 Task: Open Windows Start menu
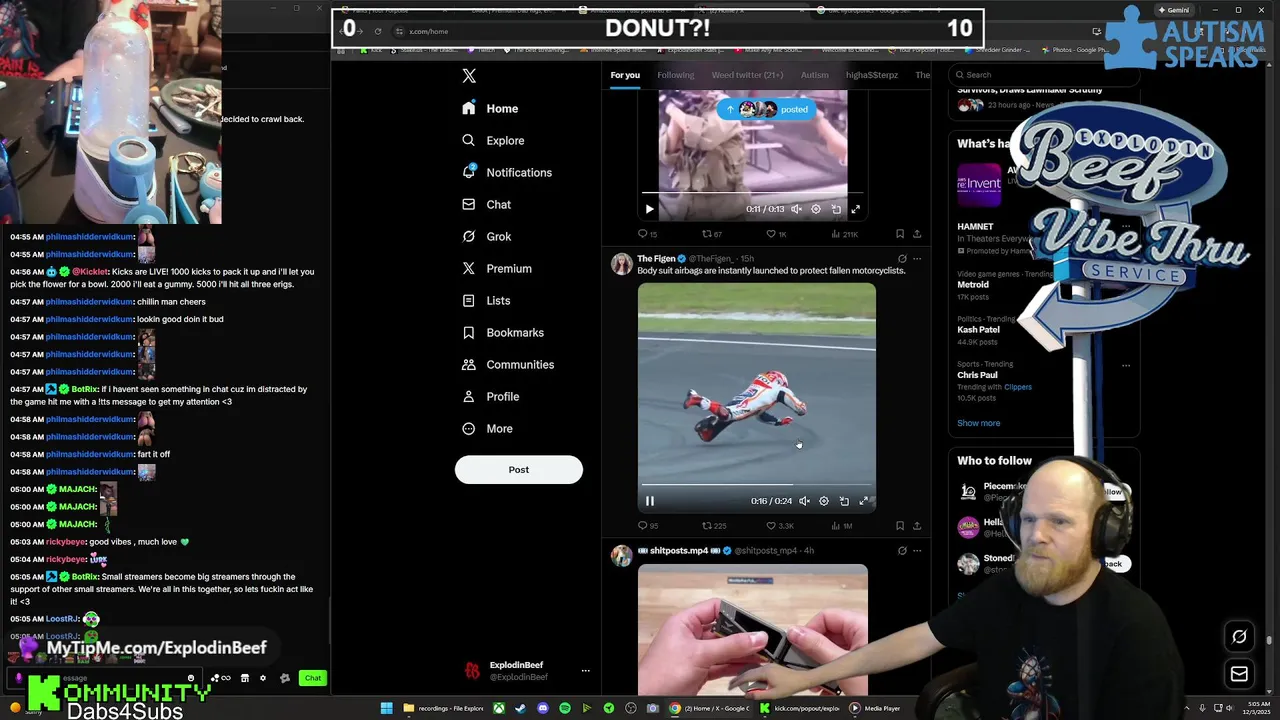(x=386, y=708)
